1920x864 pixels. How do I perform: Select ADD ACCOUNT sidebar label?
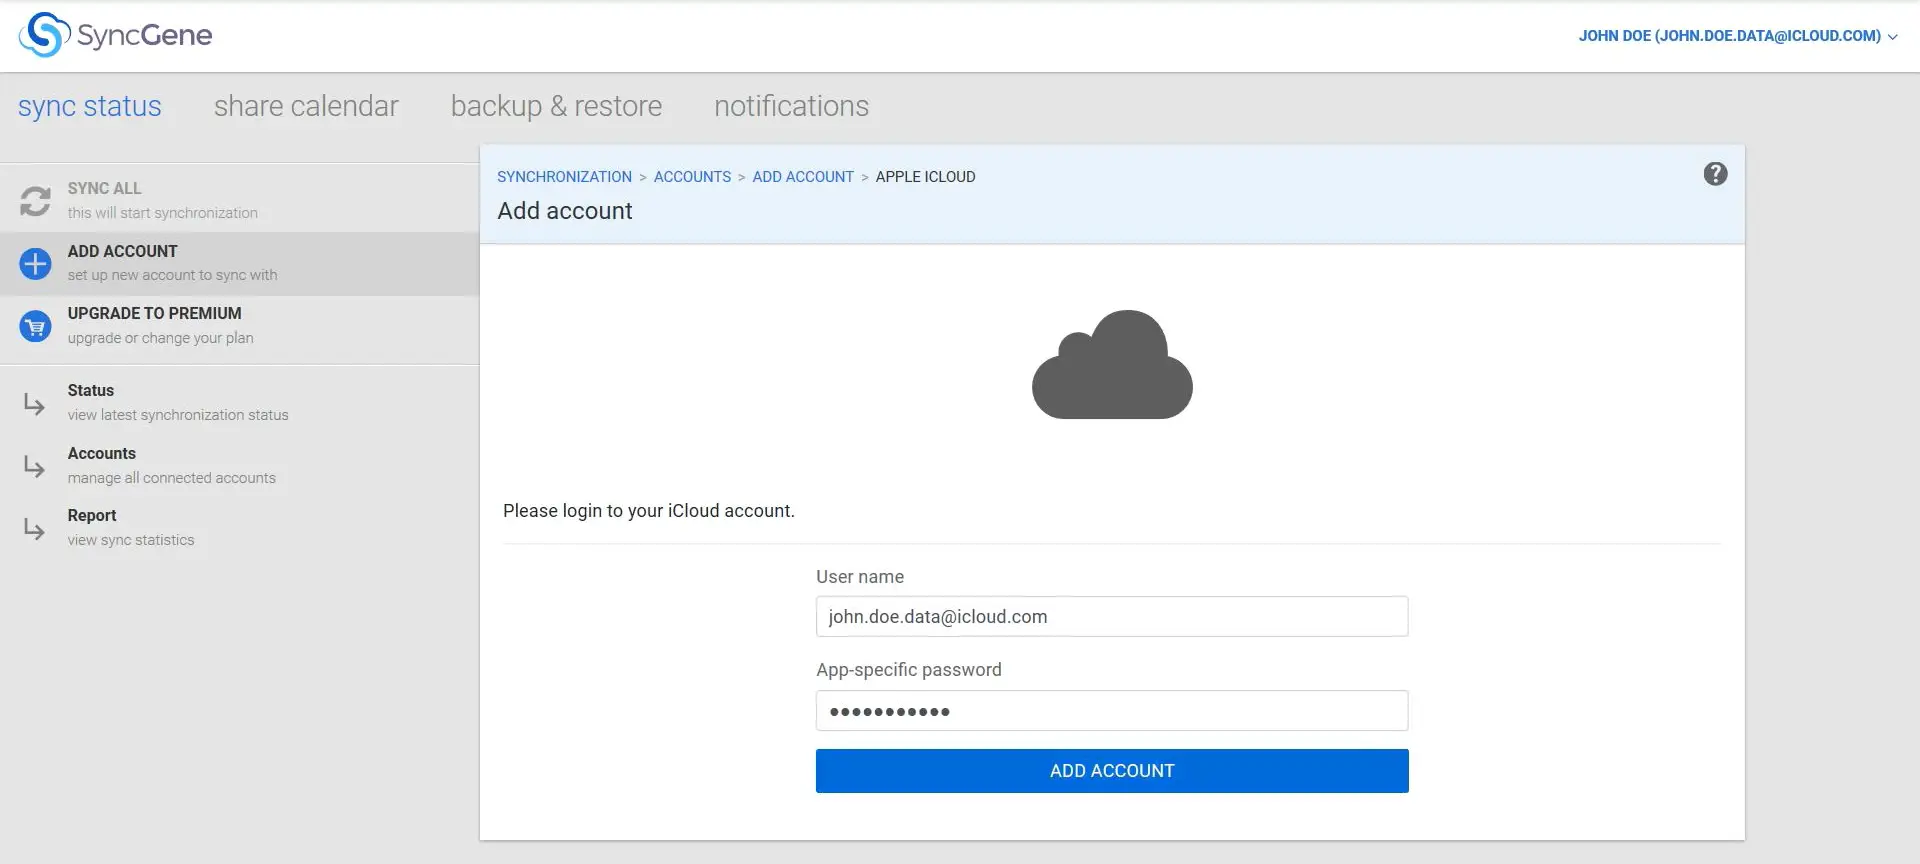point(122,251)
